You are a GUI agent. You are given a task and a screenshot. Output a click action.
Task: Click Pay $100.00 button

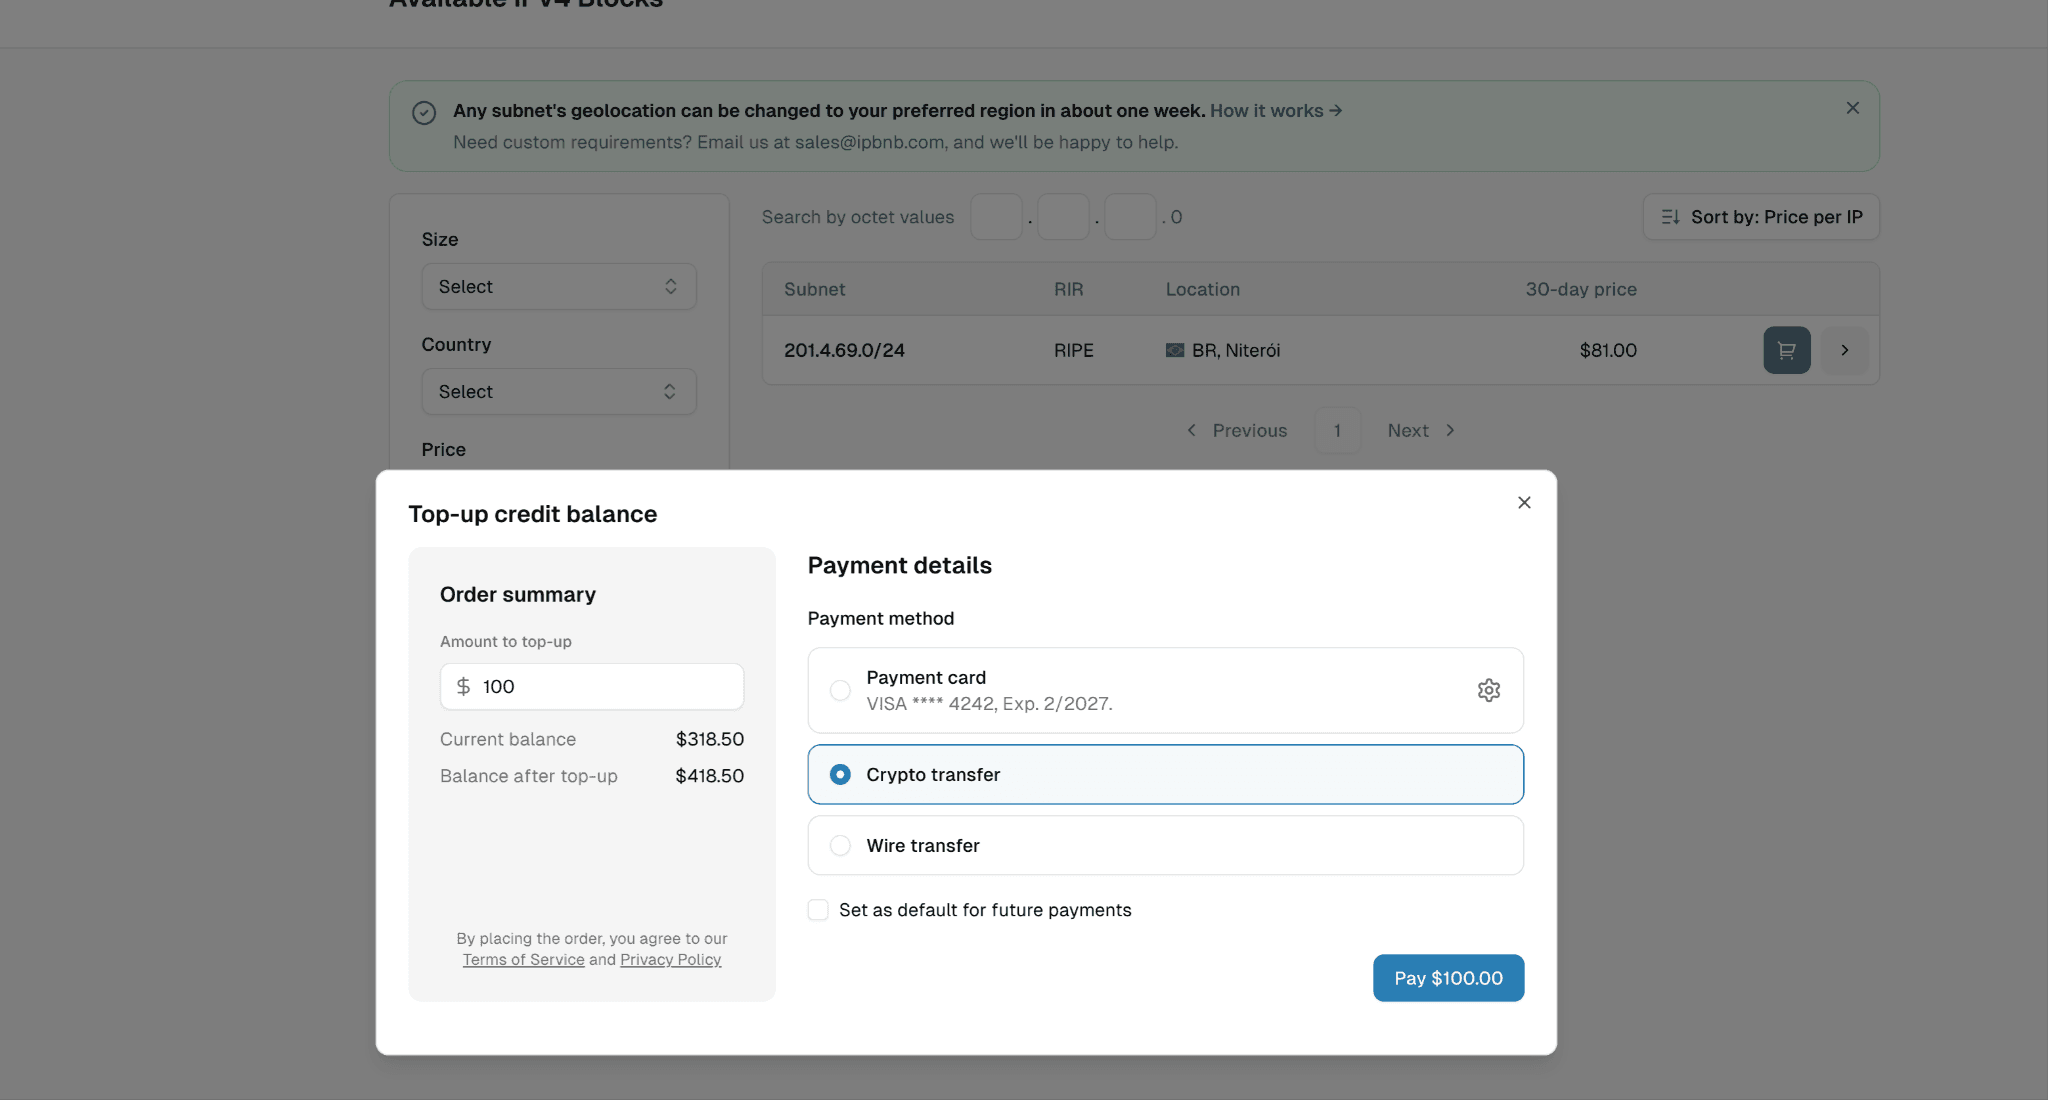(1448, 977)
